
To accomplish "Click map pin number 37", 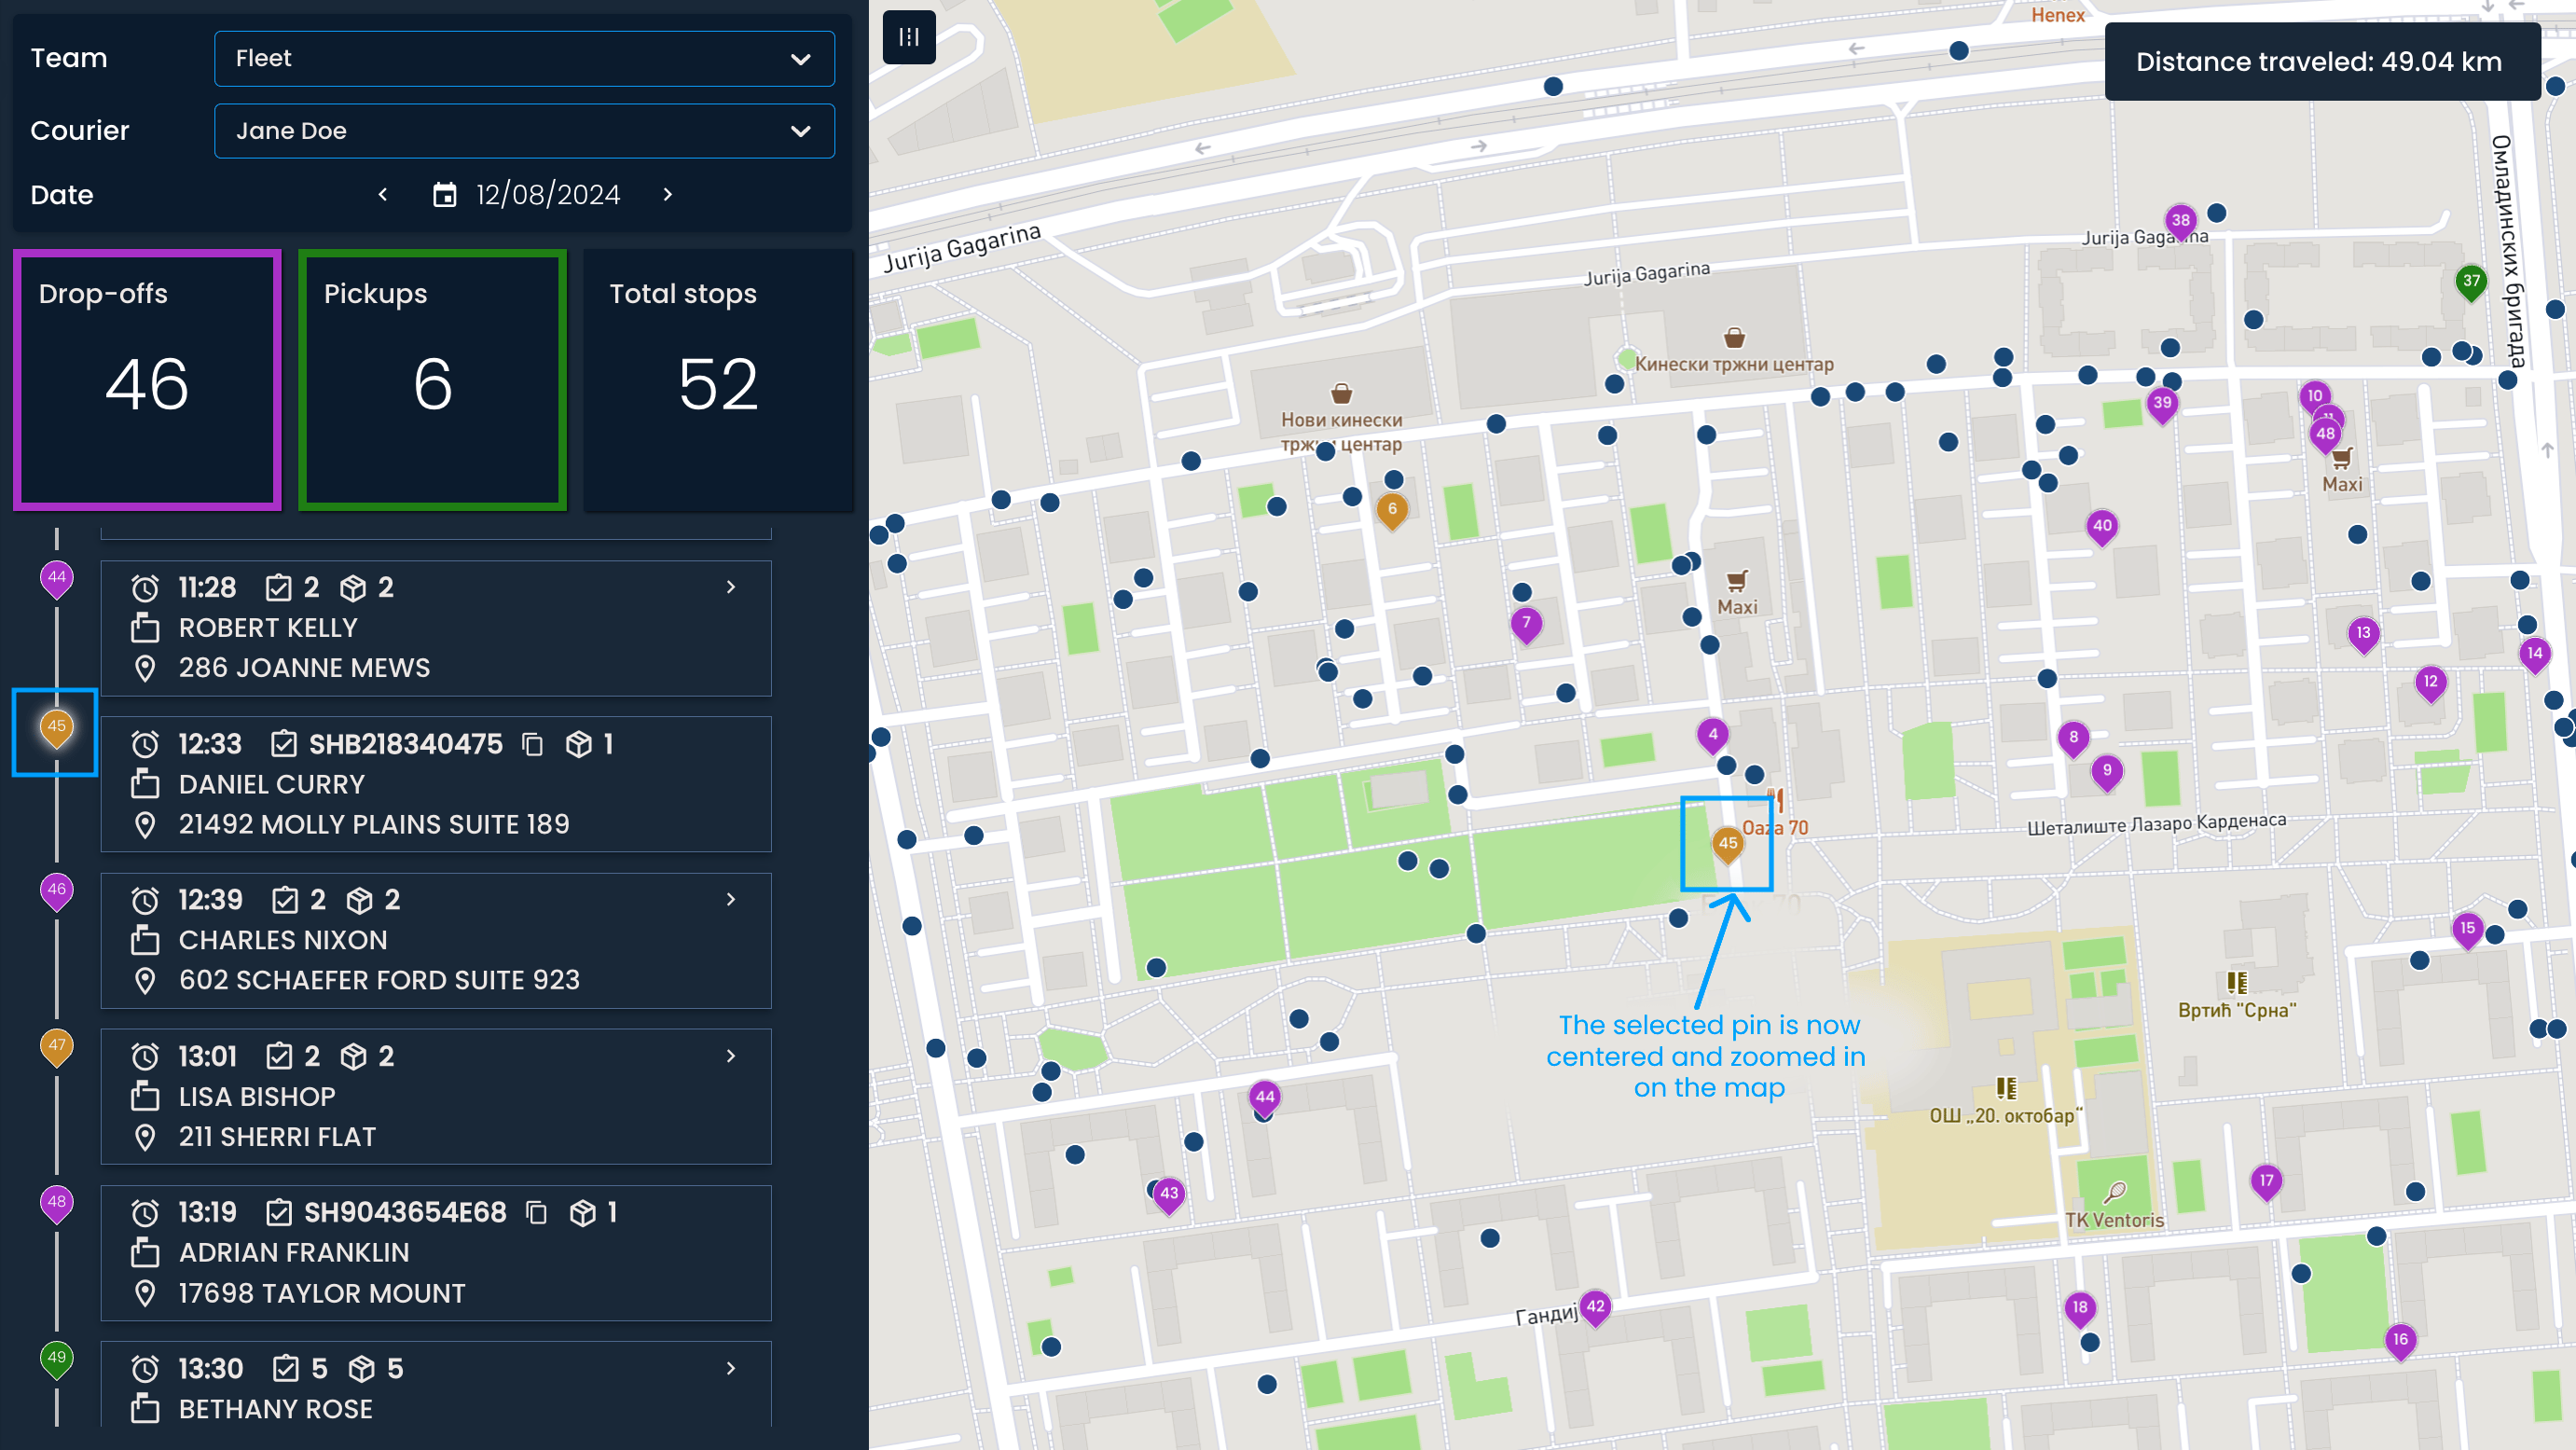I will coord(2471,281).
